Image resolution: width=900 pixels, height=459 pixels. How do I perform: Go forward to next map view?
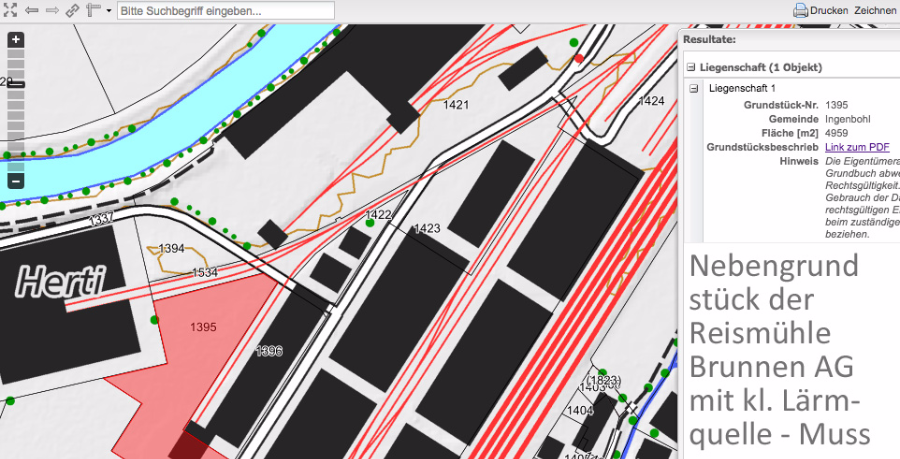tap(51, 10)
